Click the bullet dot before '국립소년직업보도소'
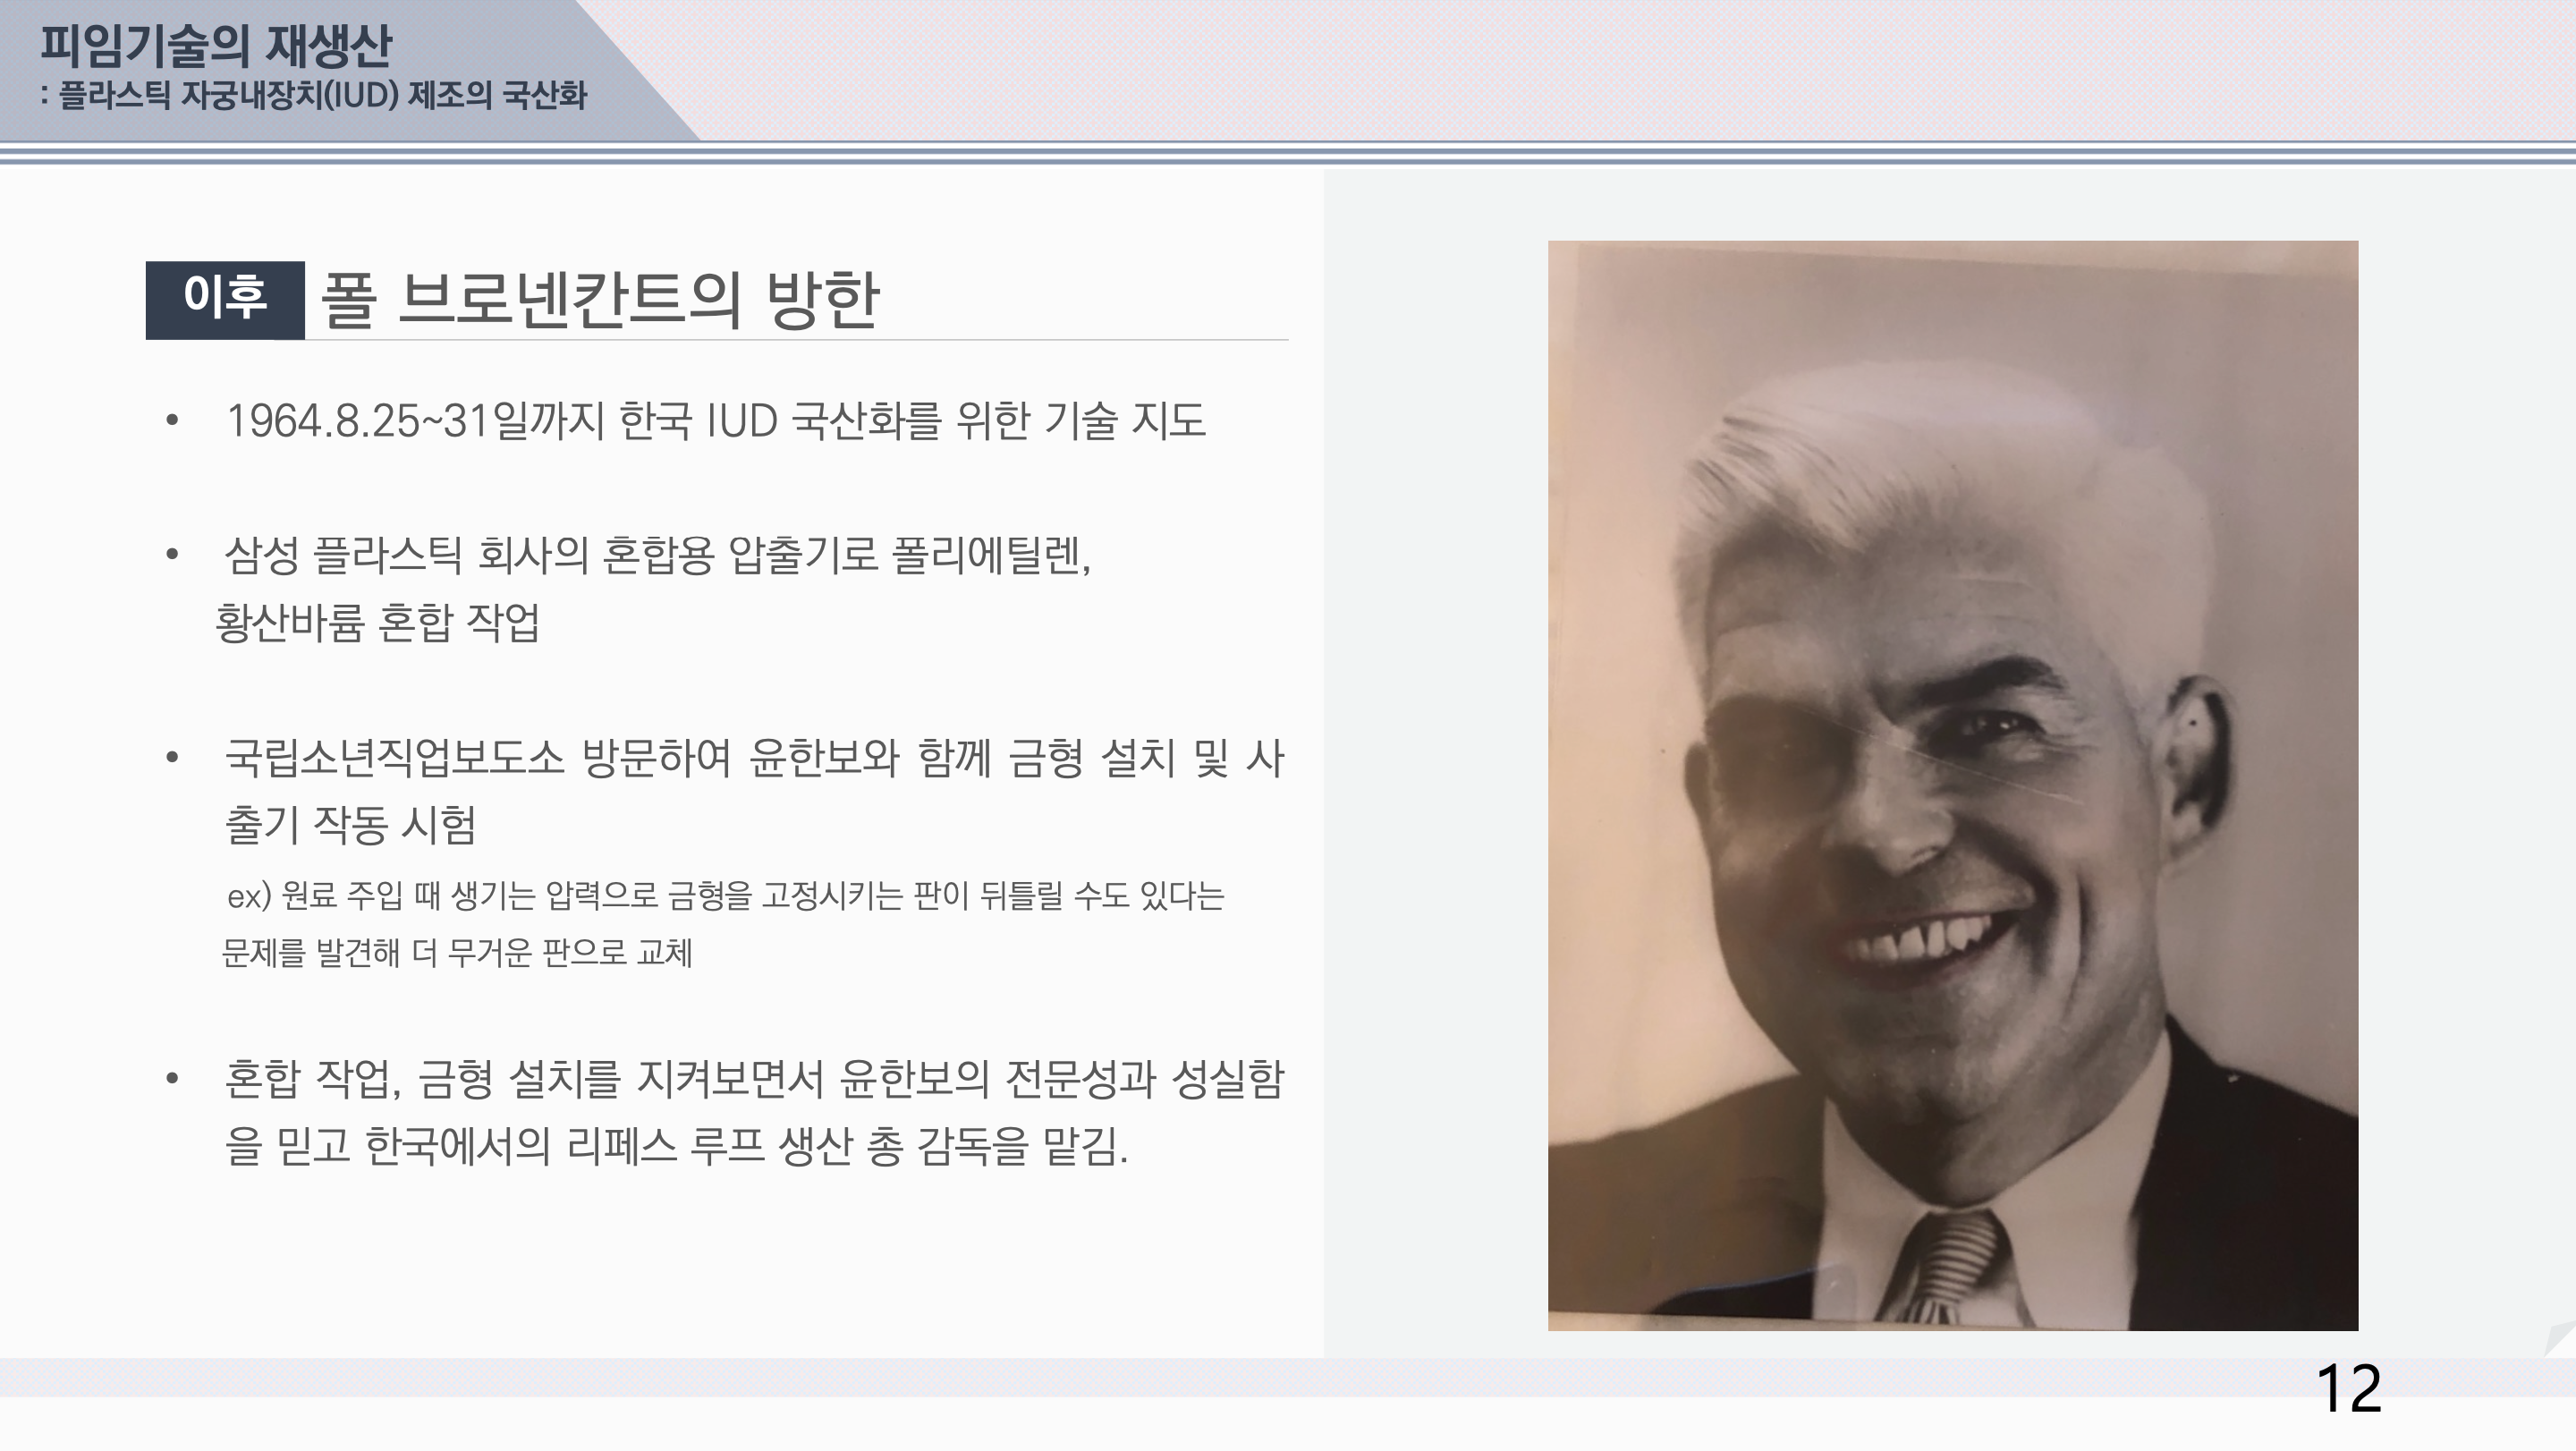The image size is (2576, 1451). tap(172, 757)
